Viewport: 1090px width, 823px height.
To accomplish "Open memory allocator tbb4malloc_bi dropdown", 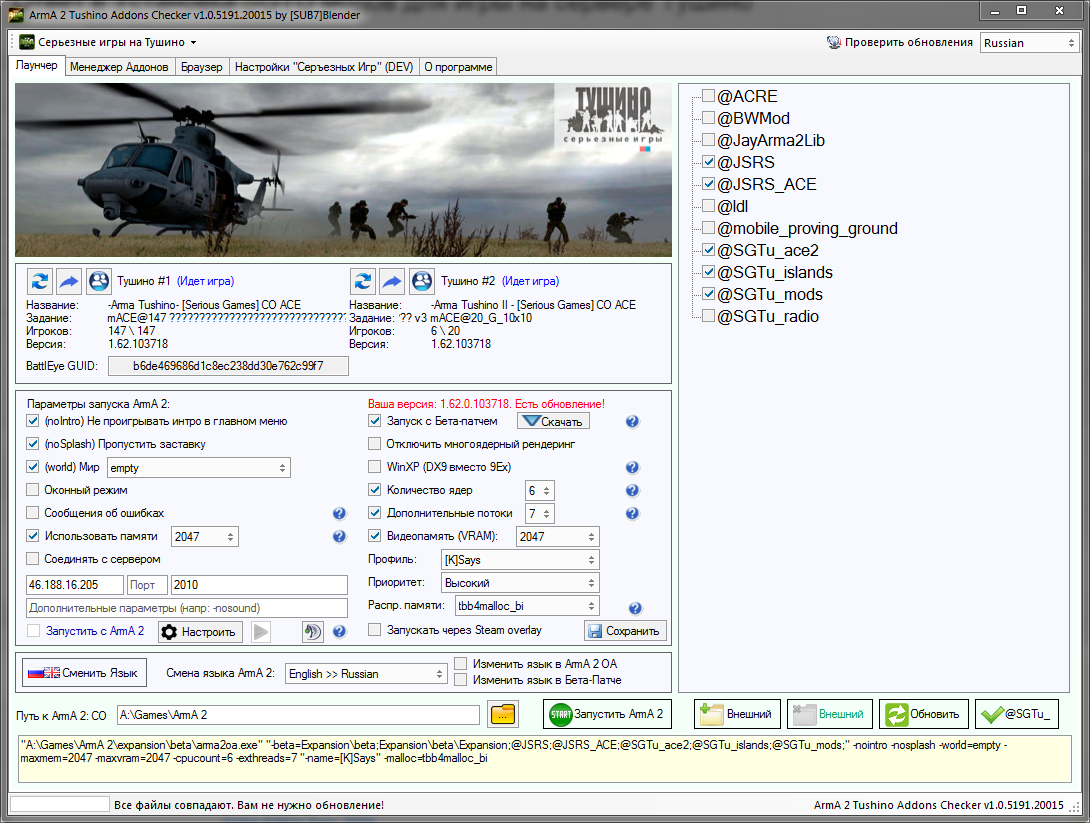I will 527,606.
